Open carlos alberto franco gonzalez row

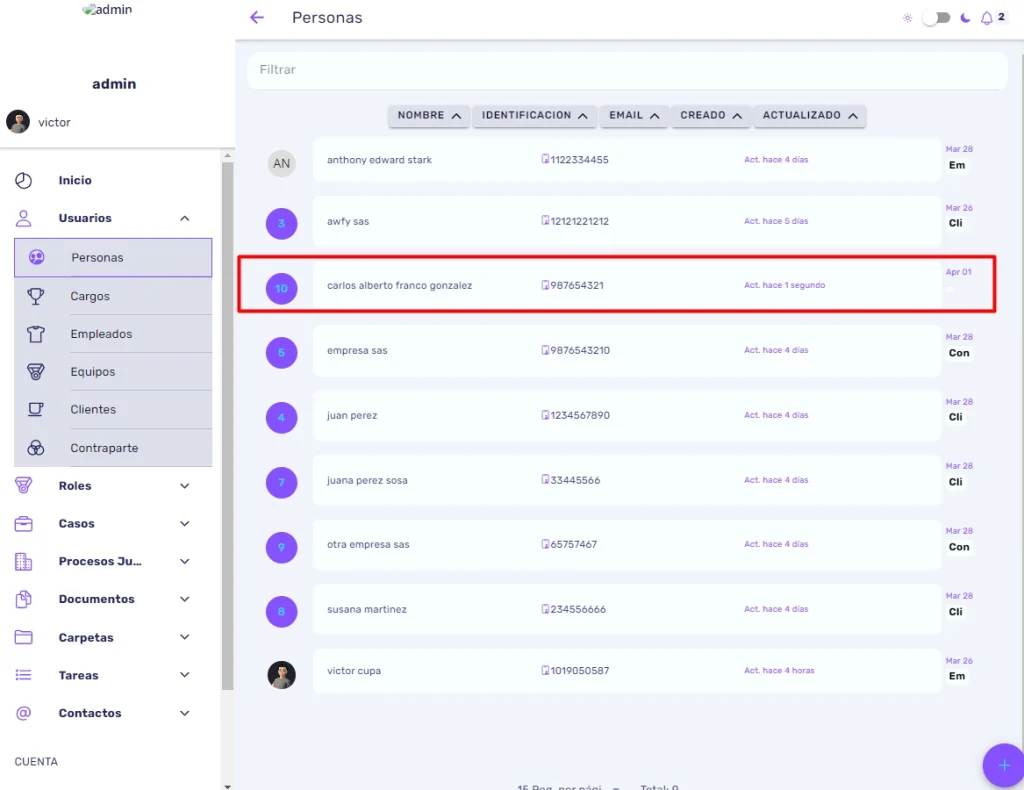pos(627,285)
